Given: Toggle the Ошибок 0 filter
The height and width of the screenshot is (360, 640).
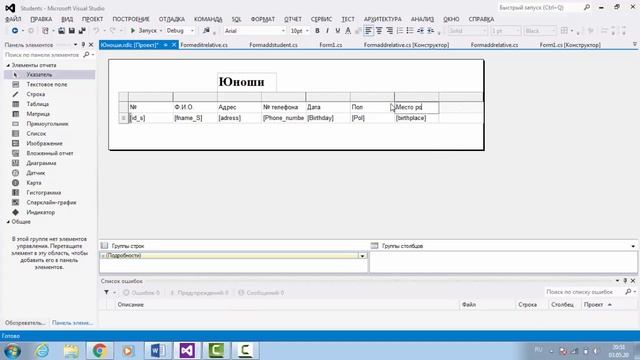Looking at the screenshot, I should 141,293.
